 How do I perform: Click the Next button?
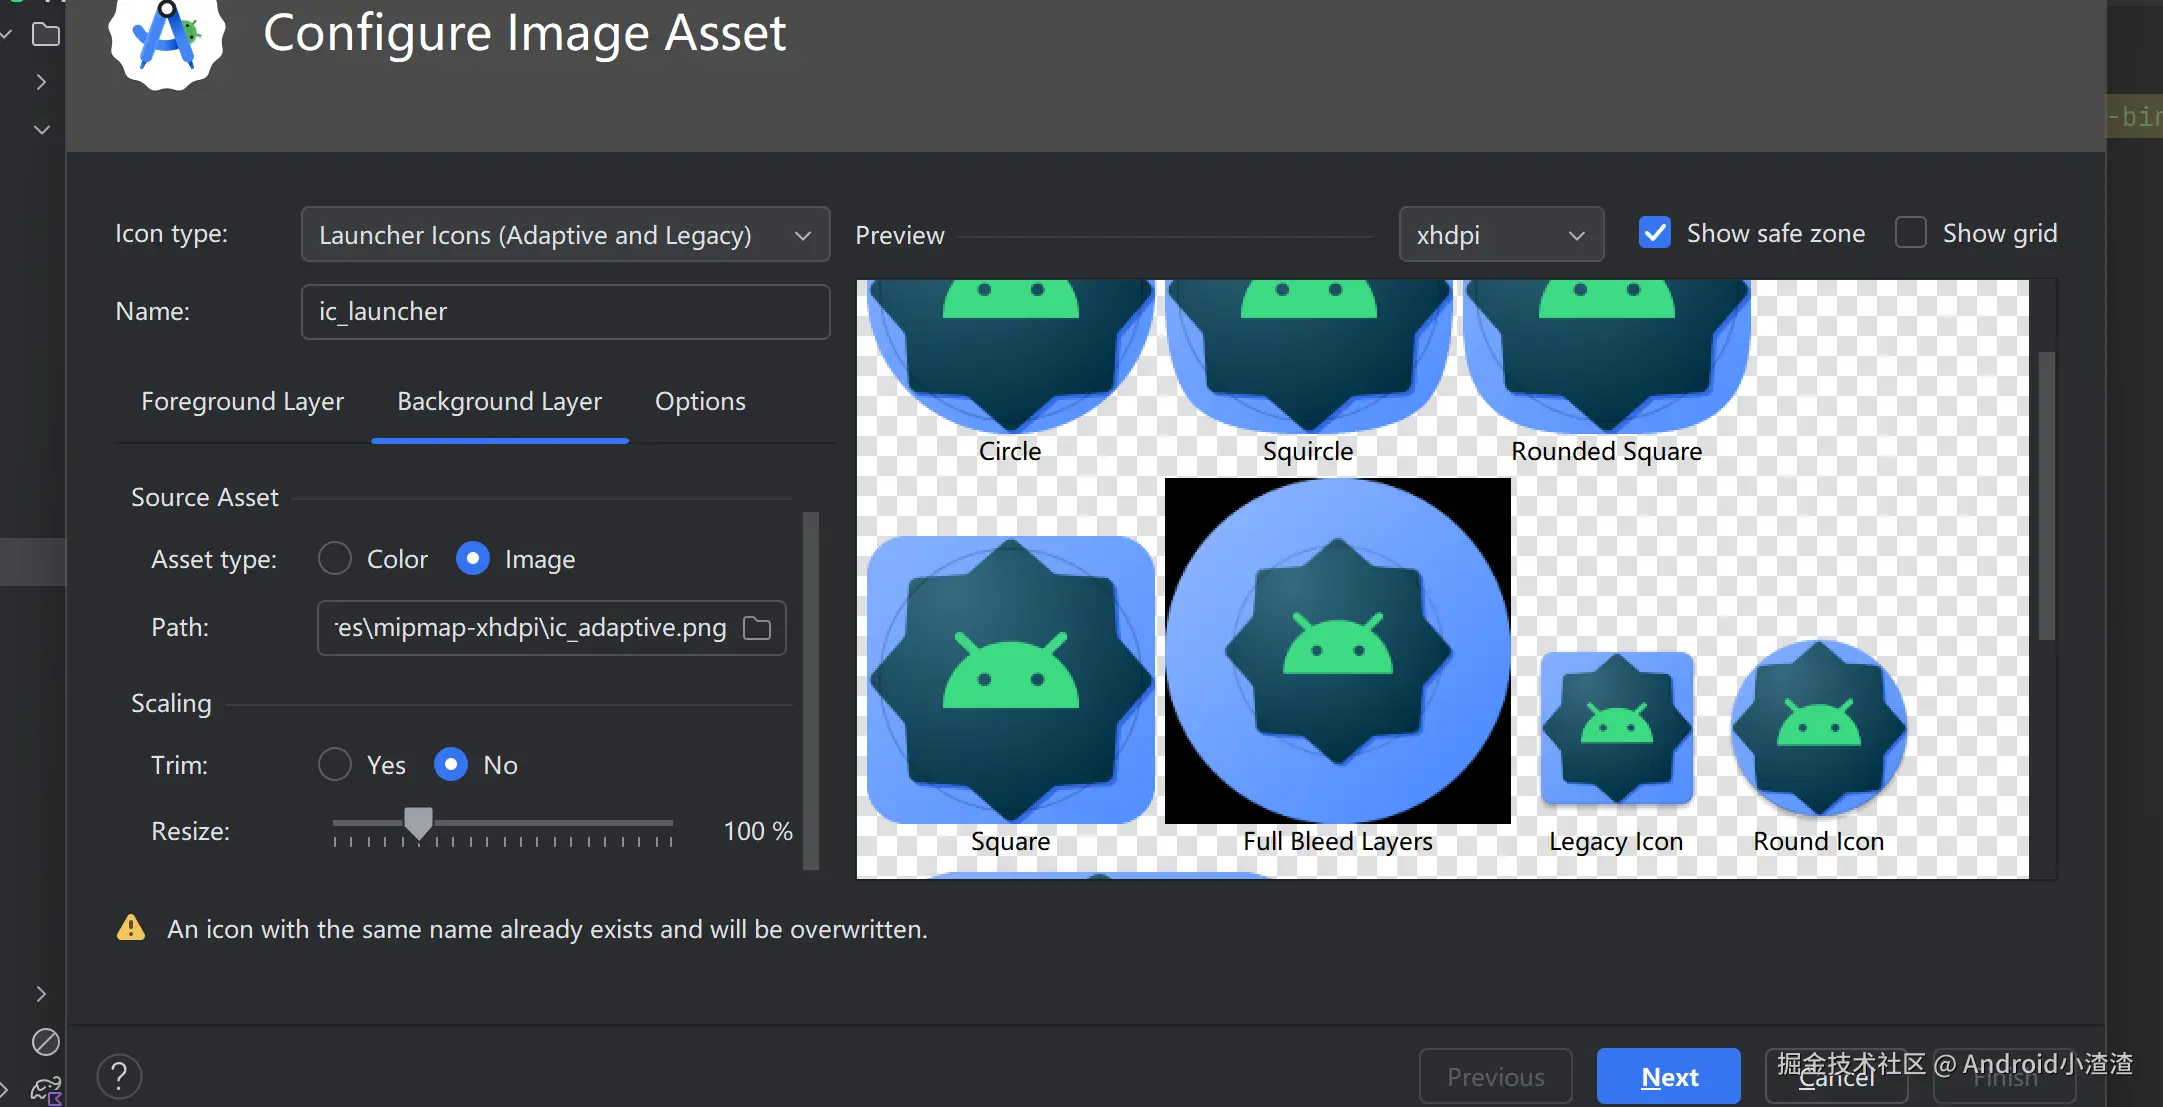1668,1077
